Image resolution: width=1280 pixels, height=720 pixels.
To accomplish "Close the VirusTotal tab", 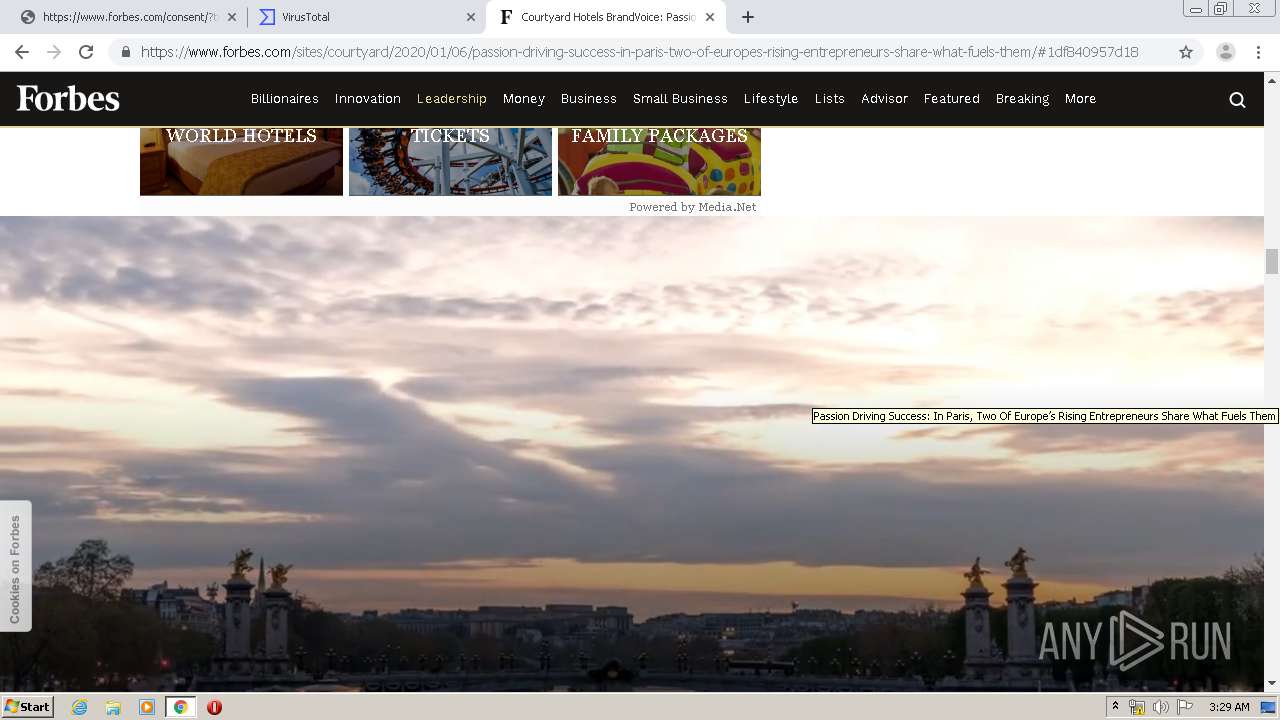I will (471, 17).
